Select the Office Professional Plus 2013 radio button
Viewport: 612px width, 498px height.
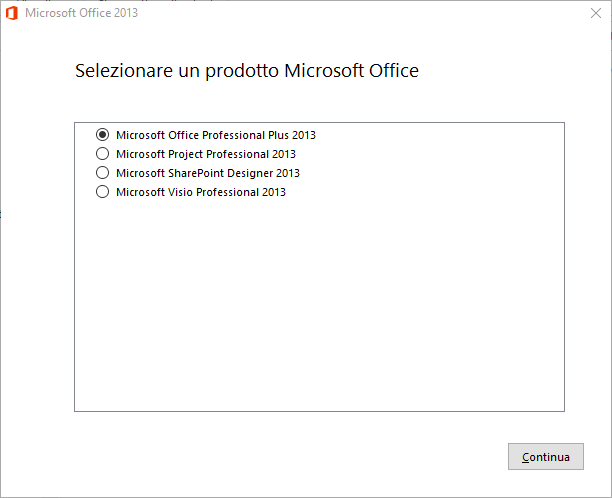click(x=102, y=135)
